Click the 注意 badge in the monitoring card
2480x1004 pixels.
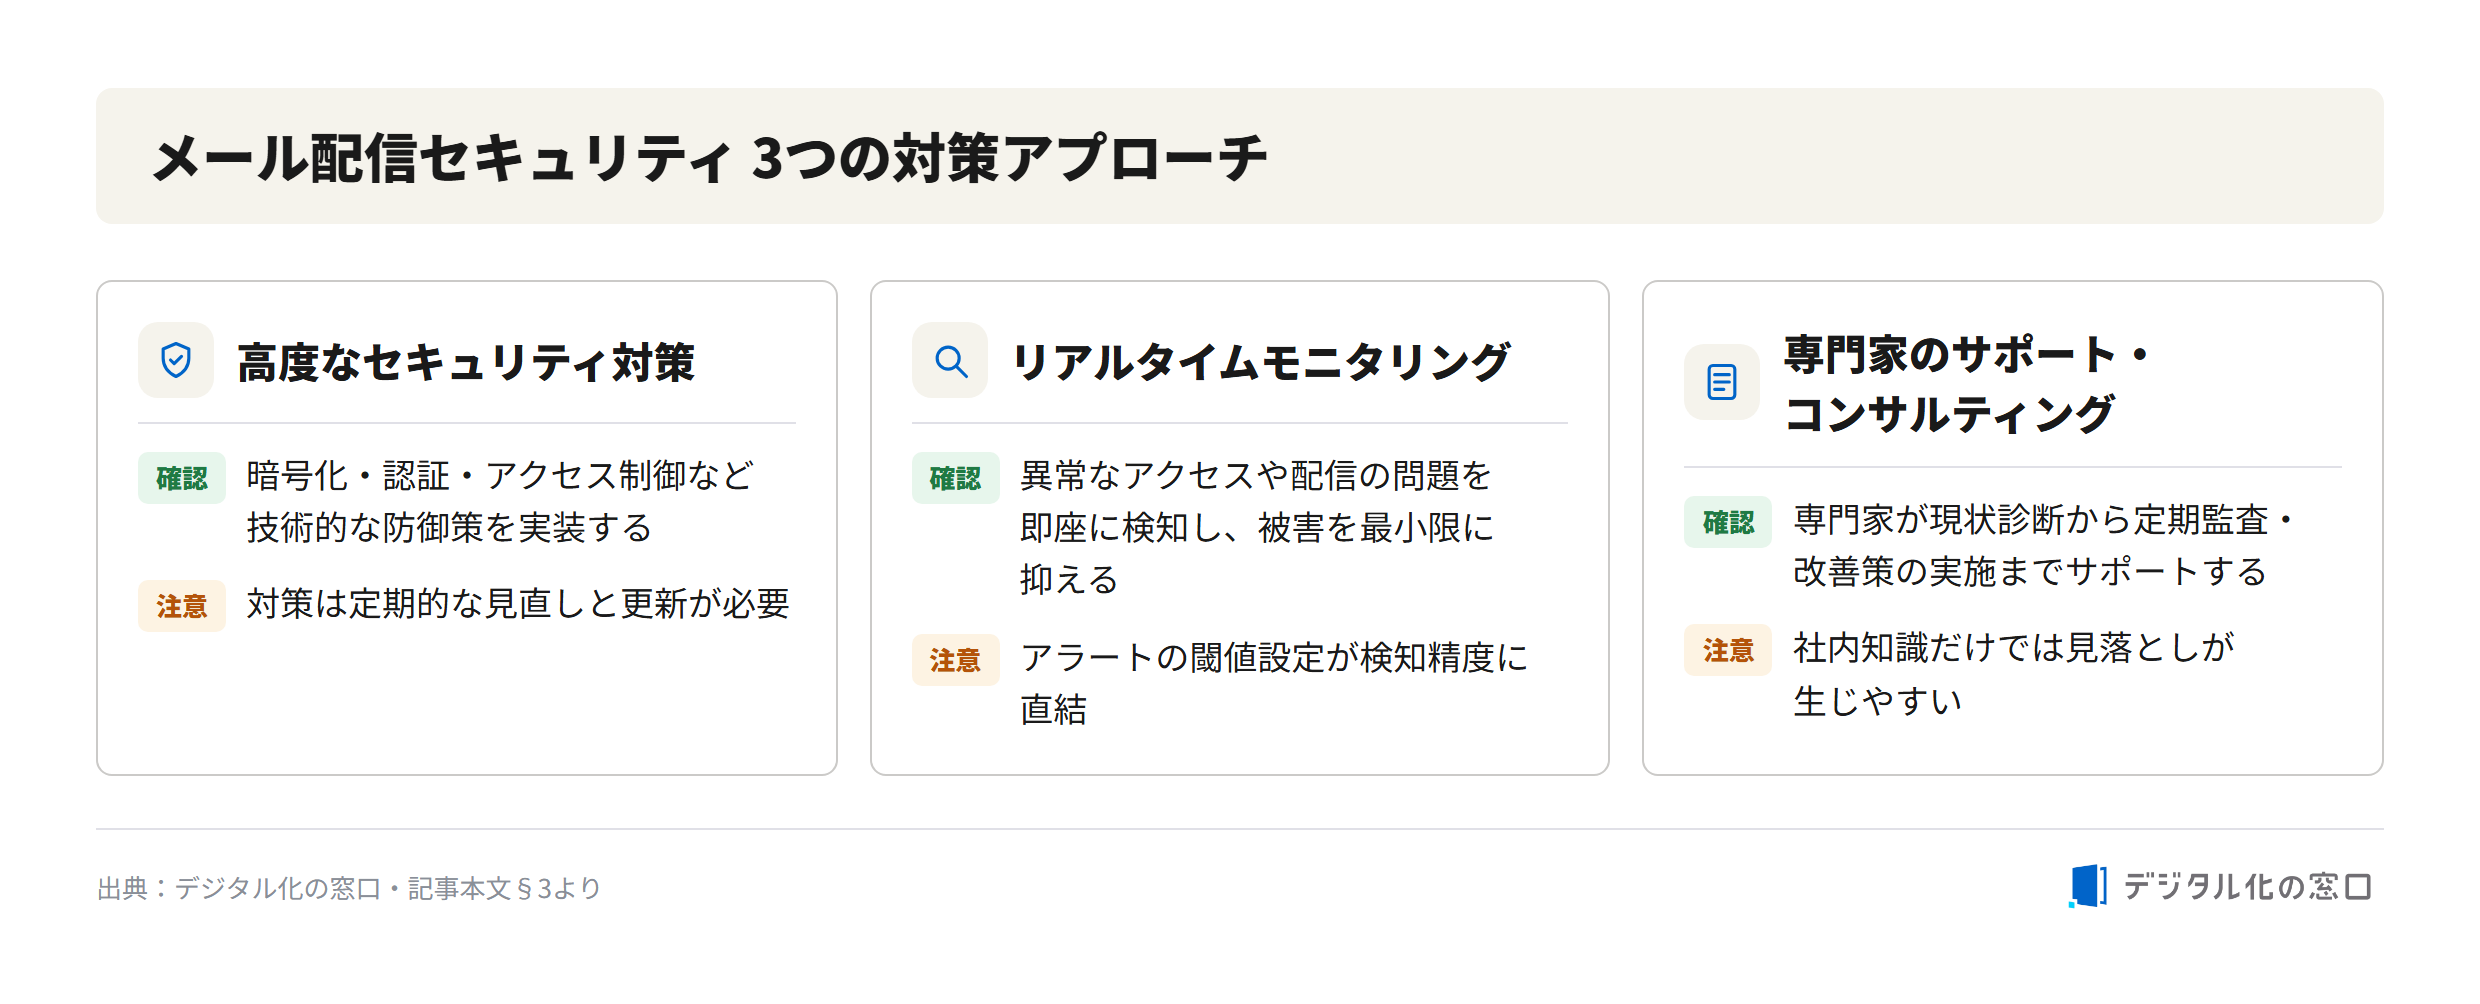(956, 660)
